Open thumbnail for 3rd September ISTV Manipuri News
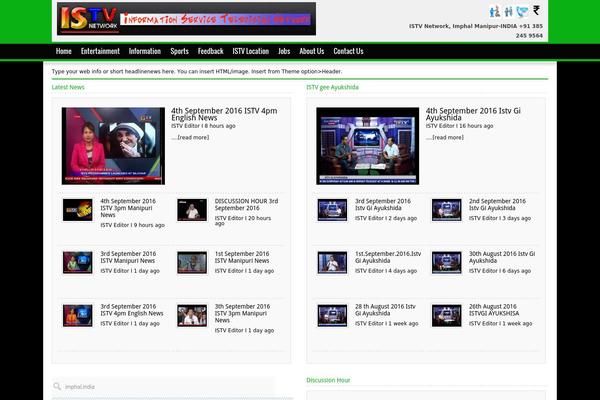This screenshot has height=400, width=600. pos(78,262)
